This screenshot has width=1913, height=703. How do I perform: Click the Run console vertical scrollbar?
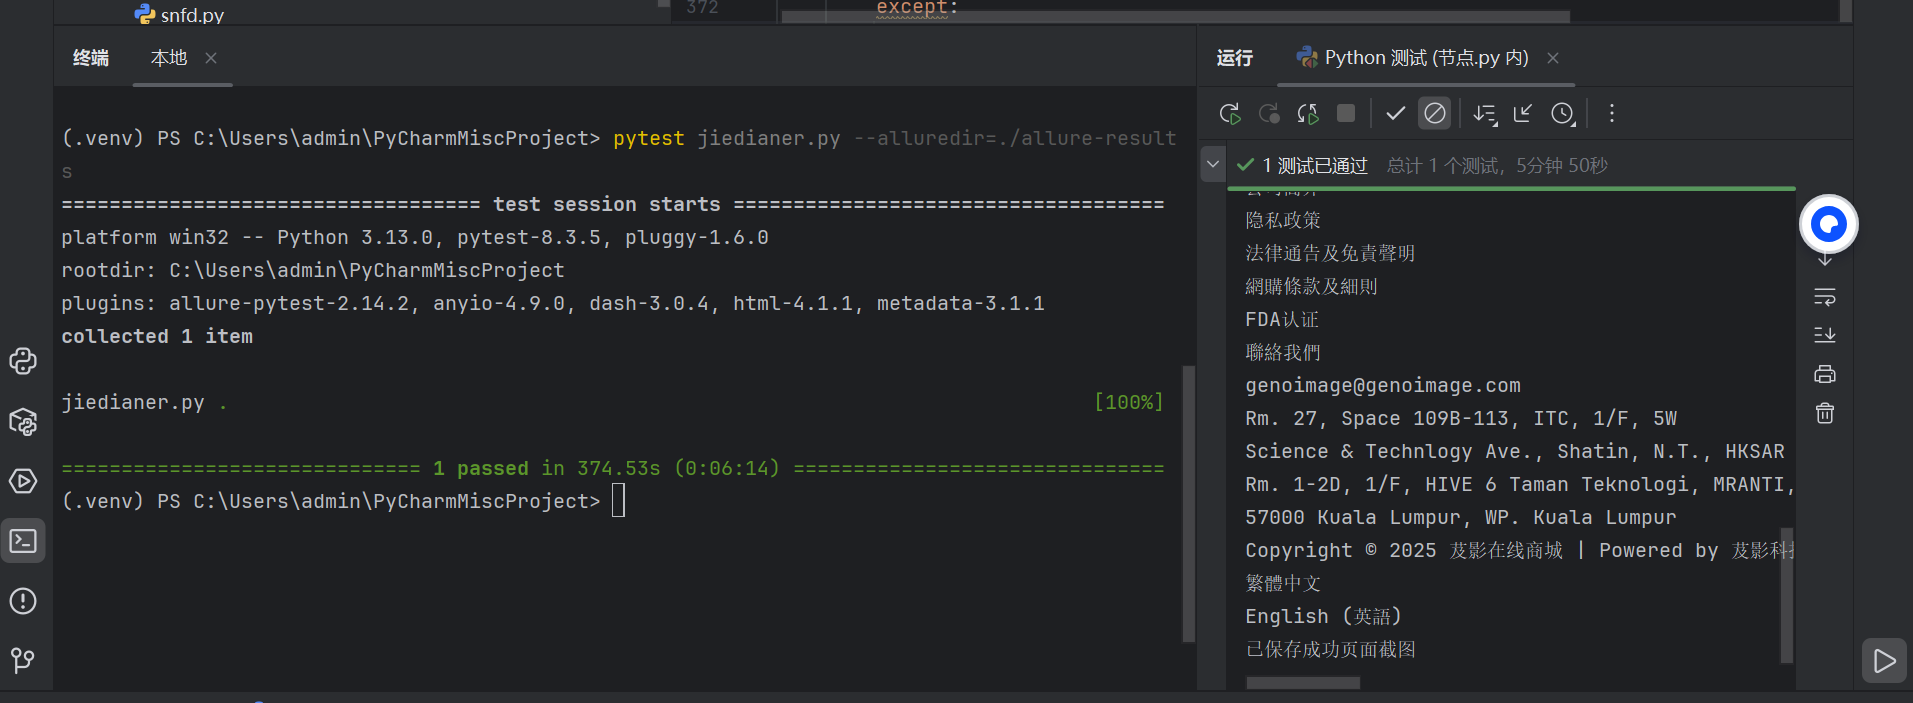[x=1786, y=595]
